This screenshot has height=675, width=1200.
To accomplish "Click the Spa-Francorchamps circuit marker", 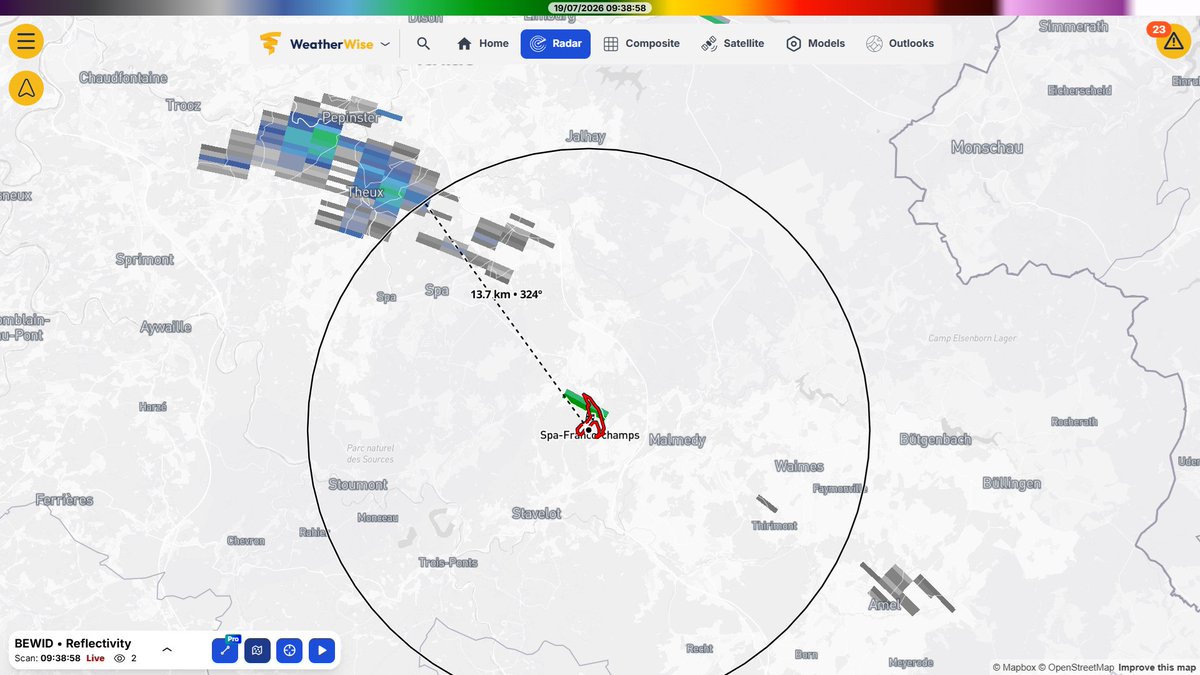I will point(590,430).
